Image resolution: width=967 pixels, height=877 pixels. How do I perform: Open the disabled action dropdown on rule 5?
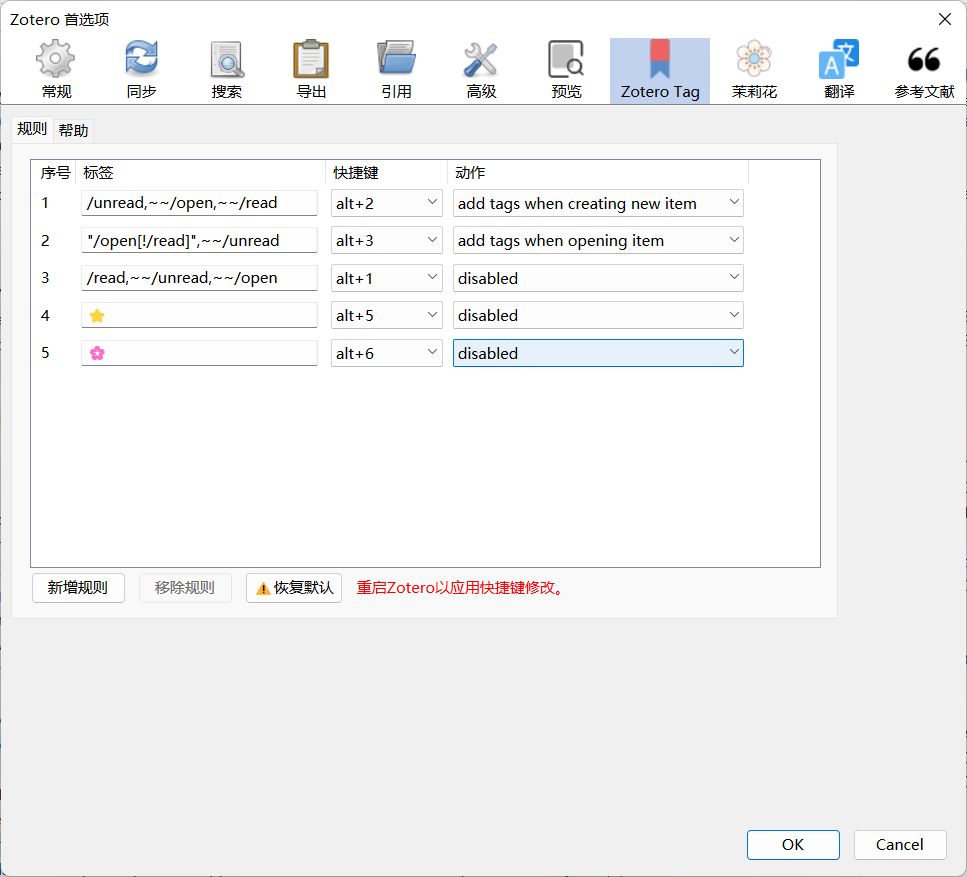tap(597, 353)
